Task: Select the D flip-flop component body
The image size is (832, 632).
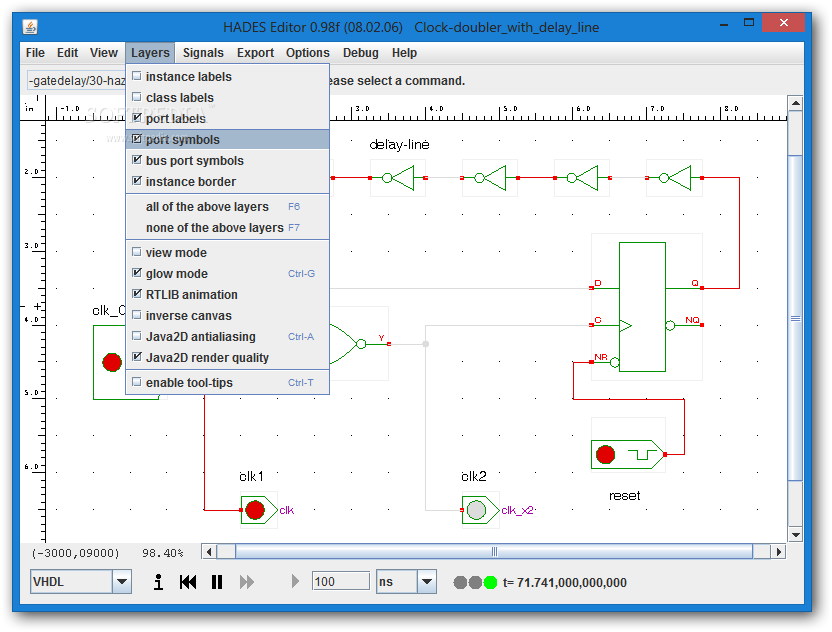Action: coord(642,307)
